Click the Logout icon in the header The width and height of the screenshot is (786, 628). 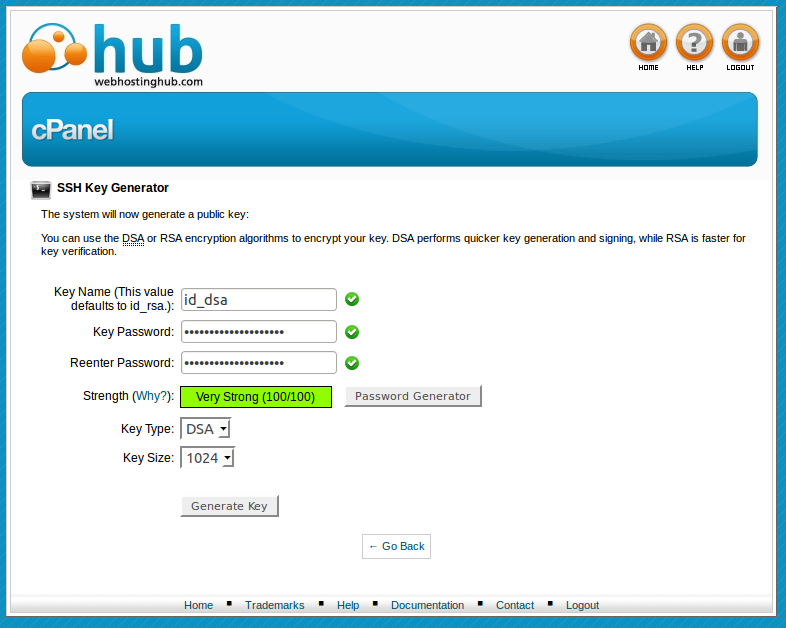point(740,43)
